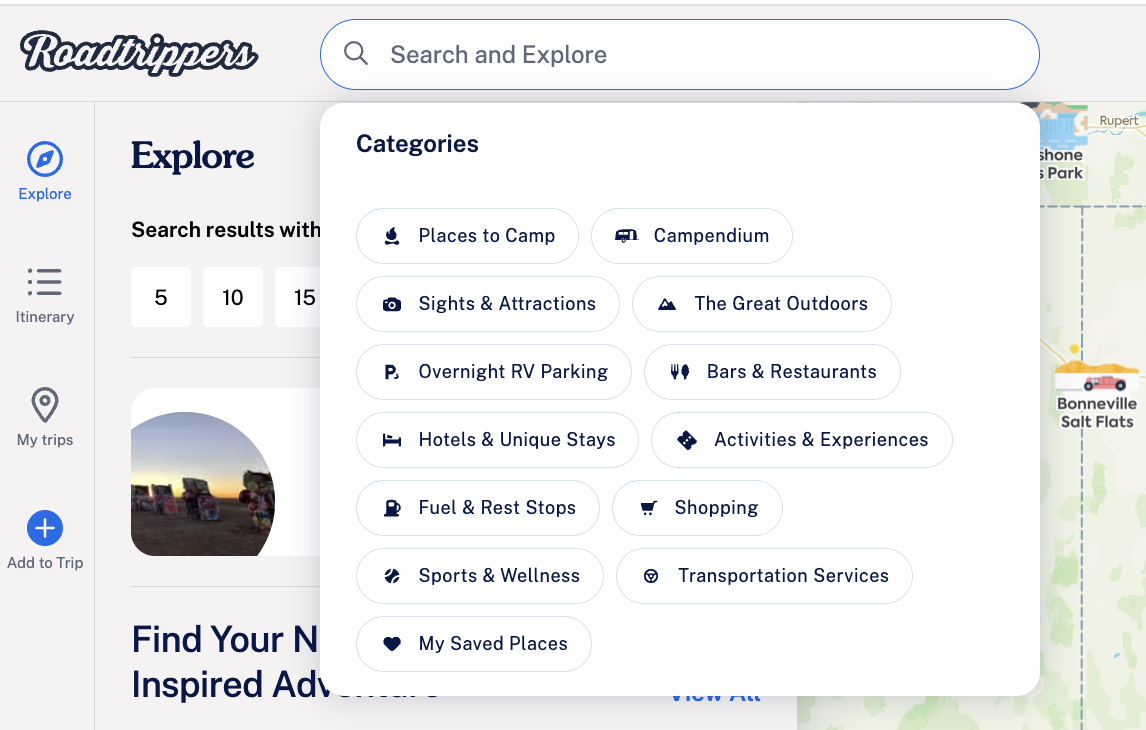Select the Places to Camp category

(467, 236)
